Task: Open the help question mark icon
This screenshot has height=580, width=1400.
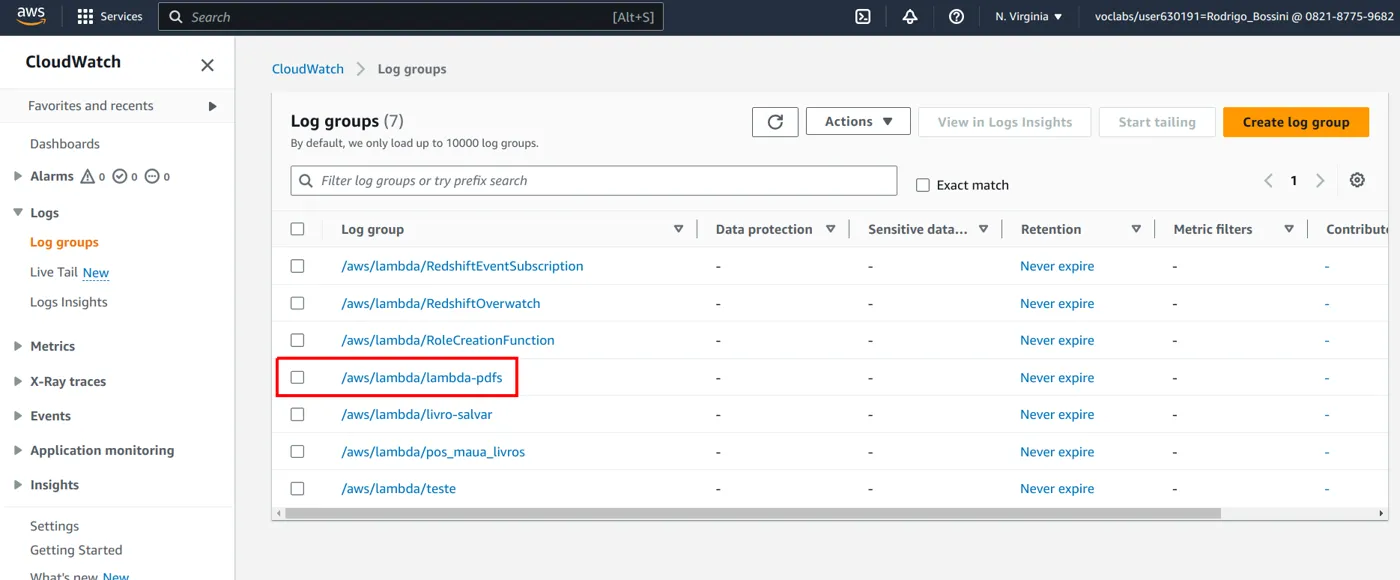Action: pyautogui.click(x=956, y=17)
